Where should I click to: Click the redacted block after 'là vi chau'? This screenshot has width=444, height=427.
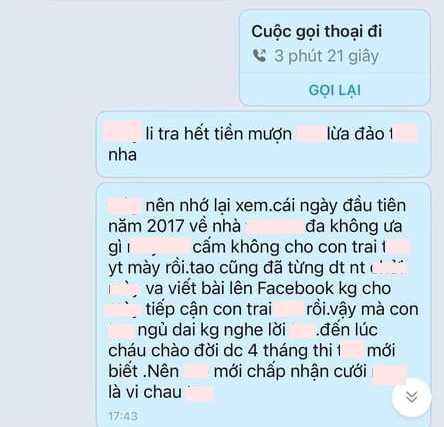(200, 393)
